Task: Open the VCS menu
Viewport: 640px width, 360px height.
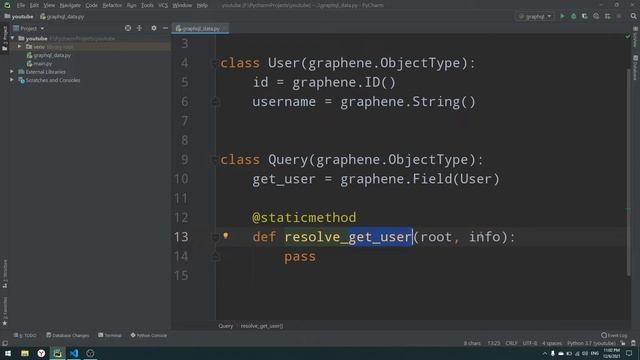Action: pos(163,5)
